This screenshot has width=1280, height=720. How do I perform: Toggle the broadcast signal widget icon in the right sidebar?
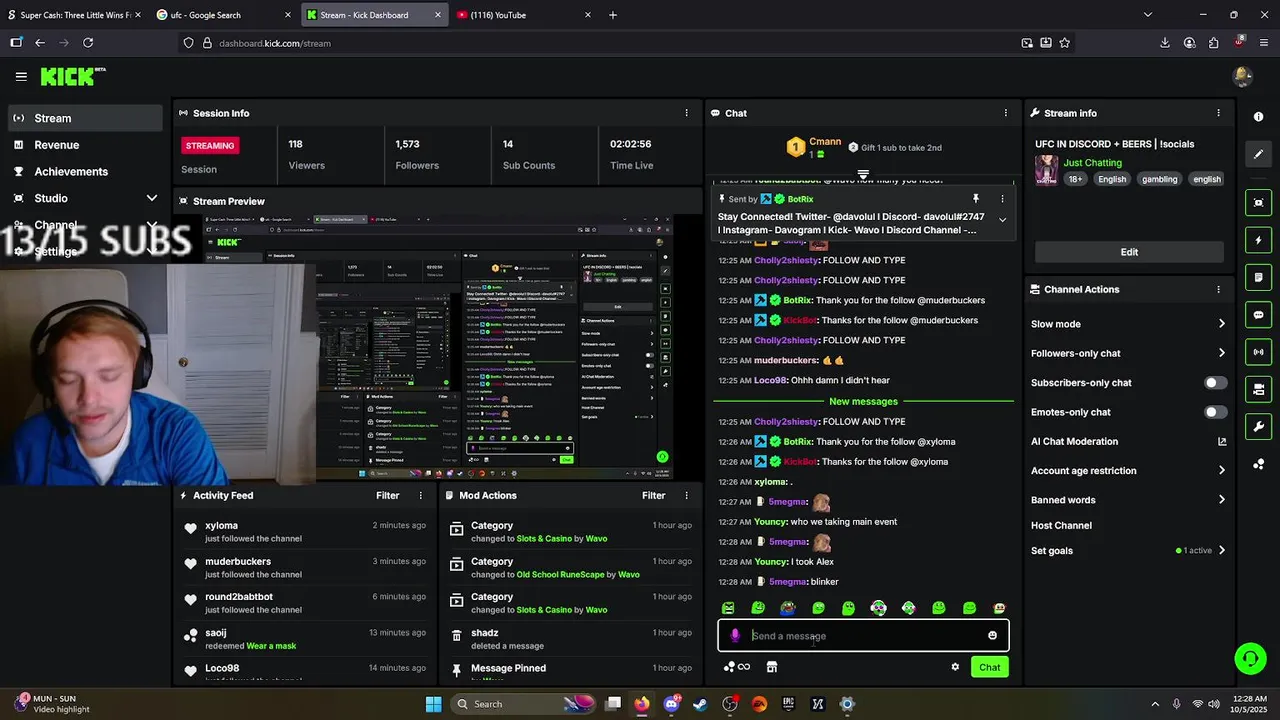1258,352
